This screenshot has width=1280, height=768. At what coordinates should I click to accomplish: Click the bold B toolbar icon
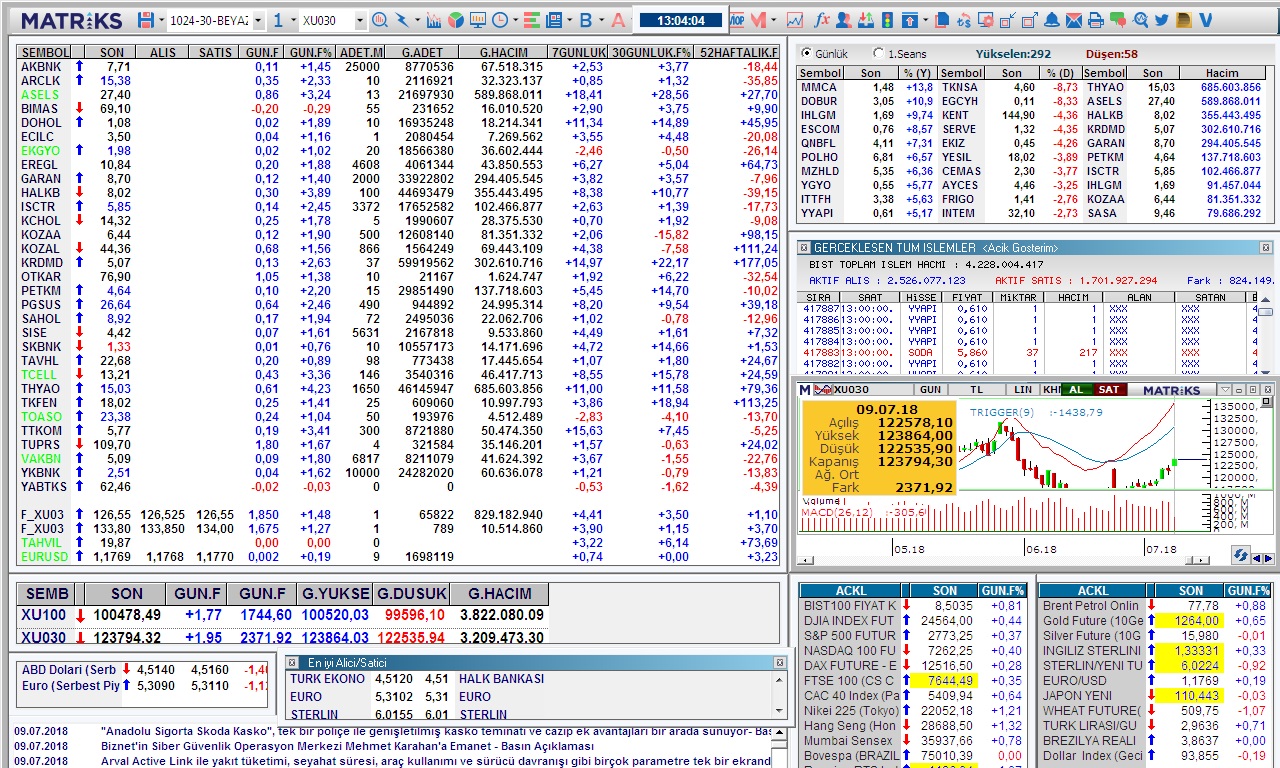click(x=586, y=20)
